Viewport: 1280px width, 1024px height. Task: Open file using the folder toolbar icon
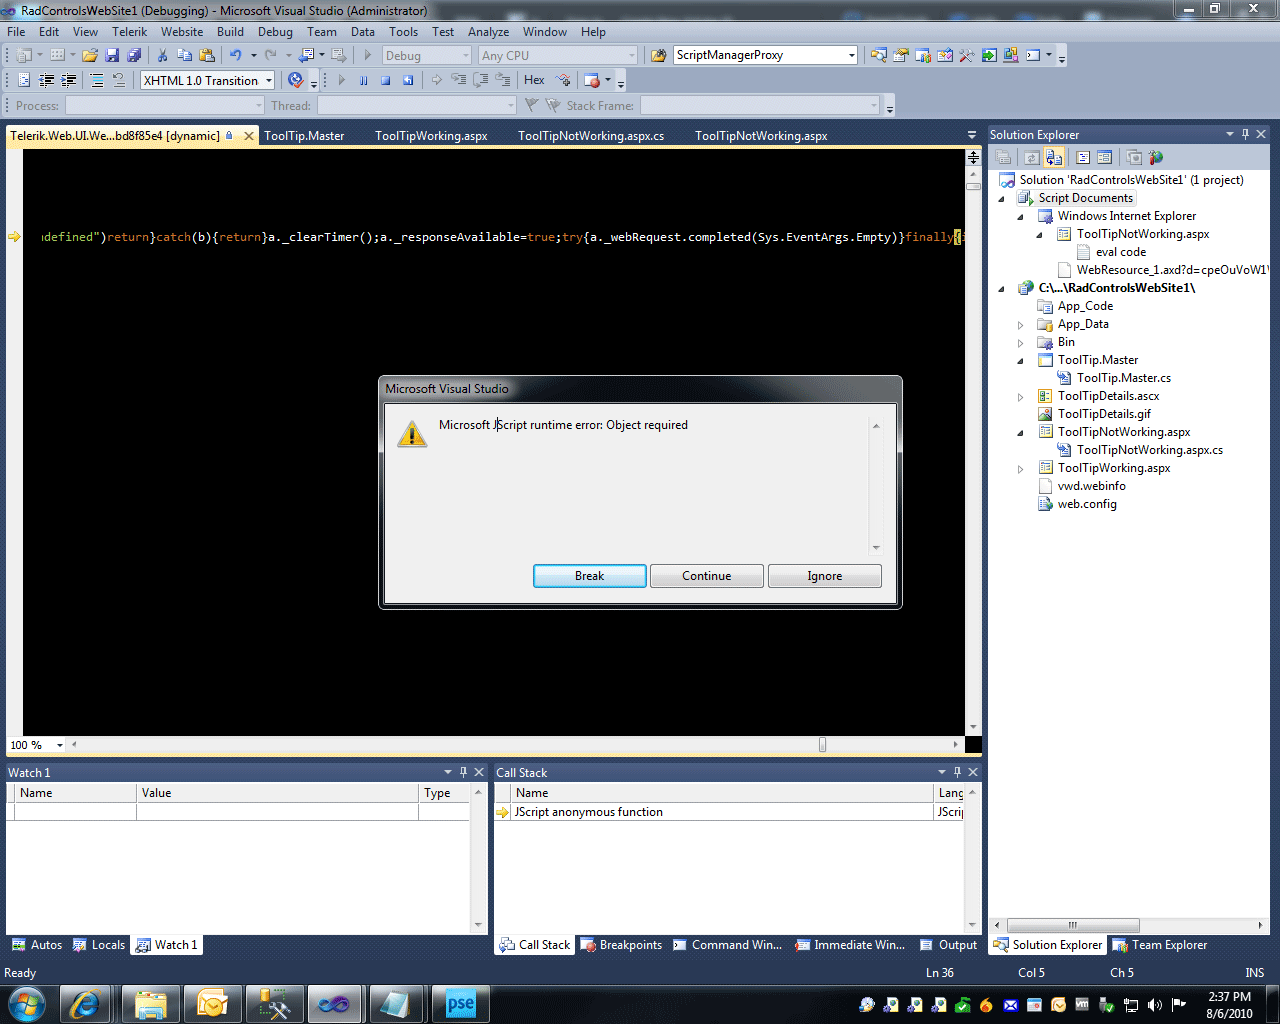tap(90, 56)
